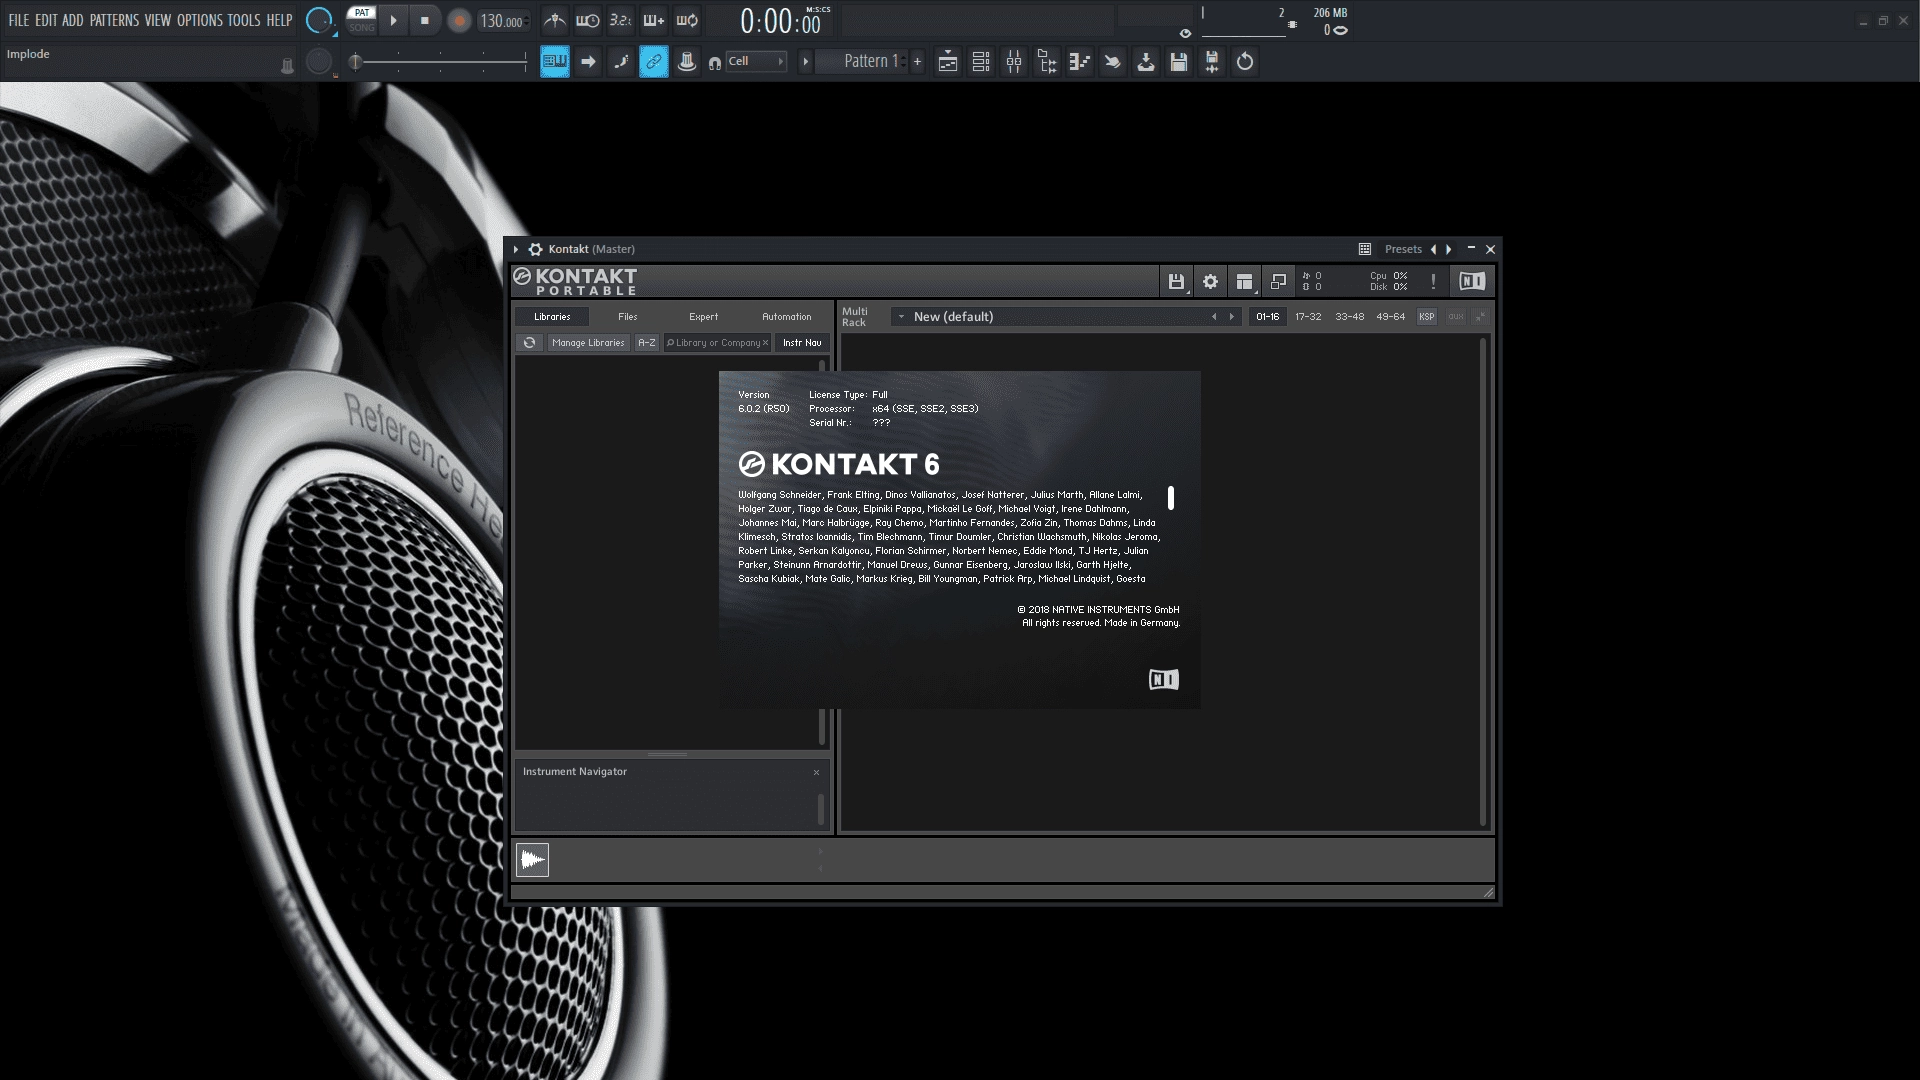Image resolution: width=1920 pixels, height=1080 pixels.
Task: Open the EDIT menu
Action: pyautogui.click(x=46, y=20)
